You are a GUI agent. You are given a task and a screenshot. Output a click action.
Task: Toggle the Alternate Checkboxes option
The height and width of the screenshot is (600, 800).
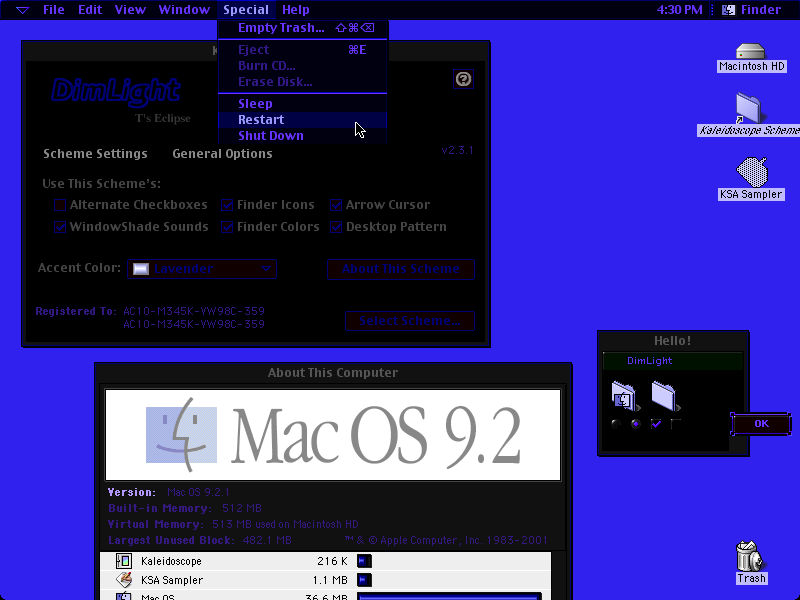click(60, 205)
